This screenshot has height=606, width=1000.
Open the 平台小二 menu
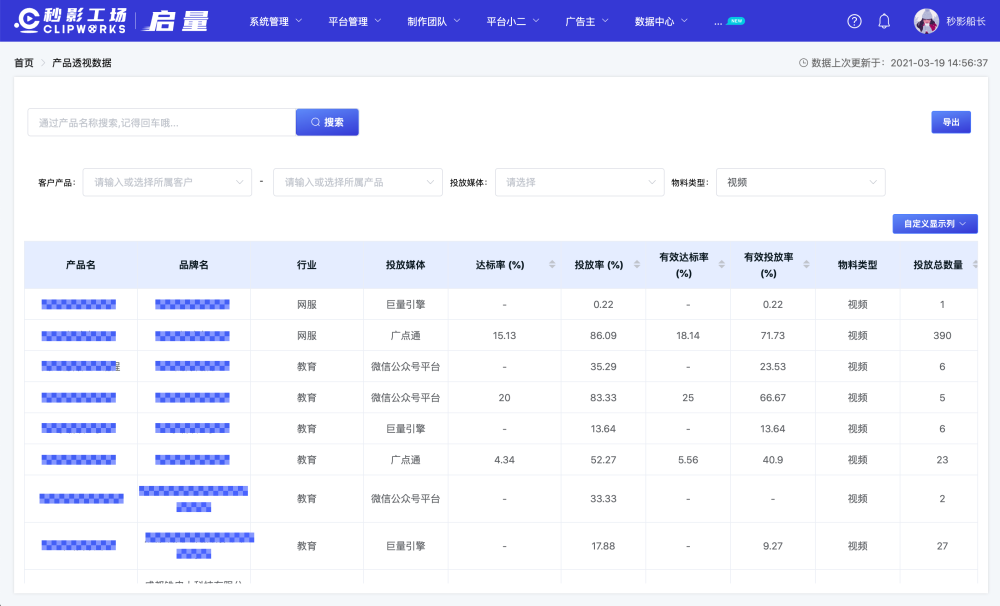pyautogui.click(x=513, y=21)
